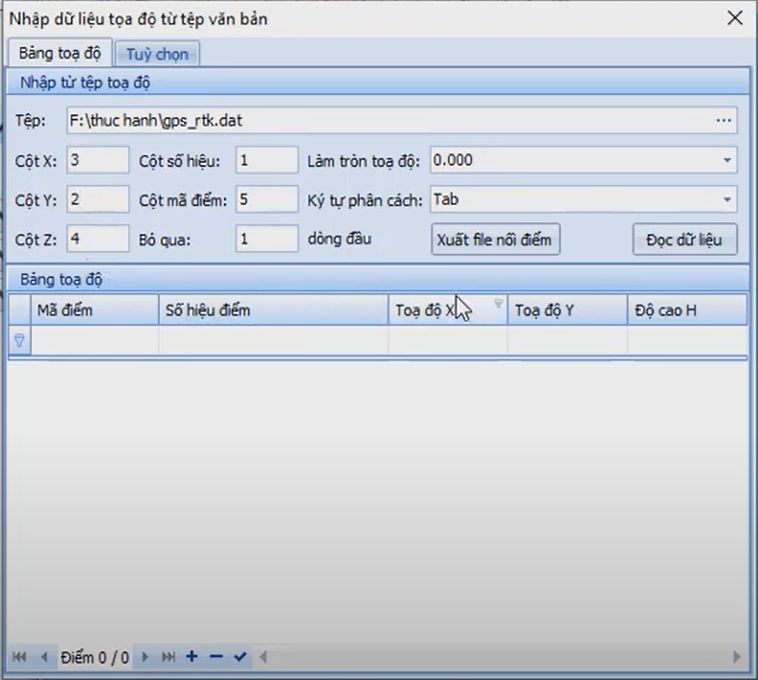Go to first record in navigator
The width and height of the screenshot is (758, 680).
pyautogui.click(x=19, y=657)
